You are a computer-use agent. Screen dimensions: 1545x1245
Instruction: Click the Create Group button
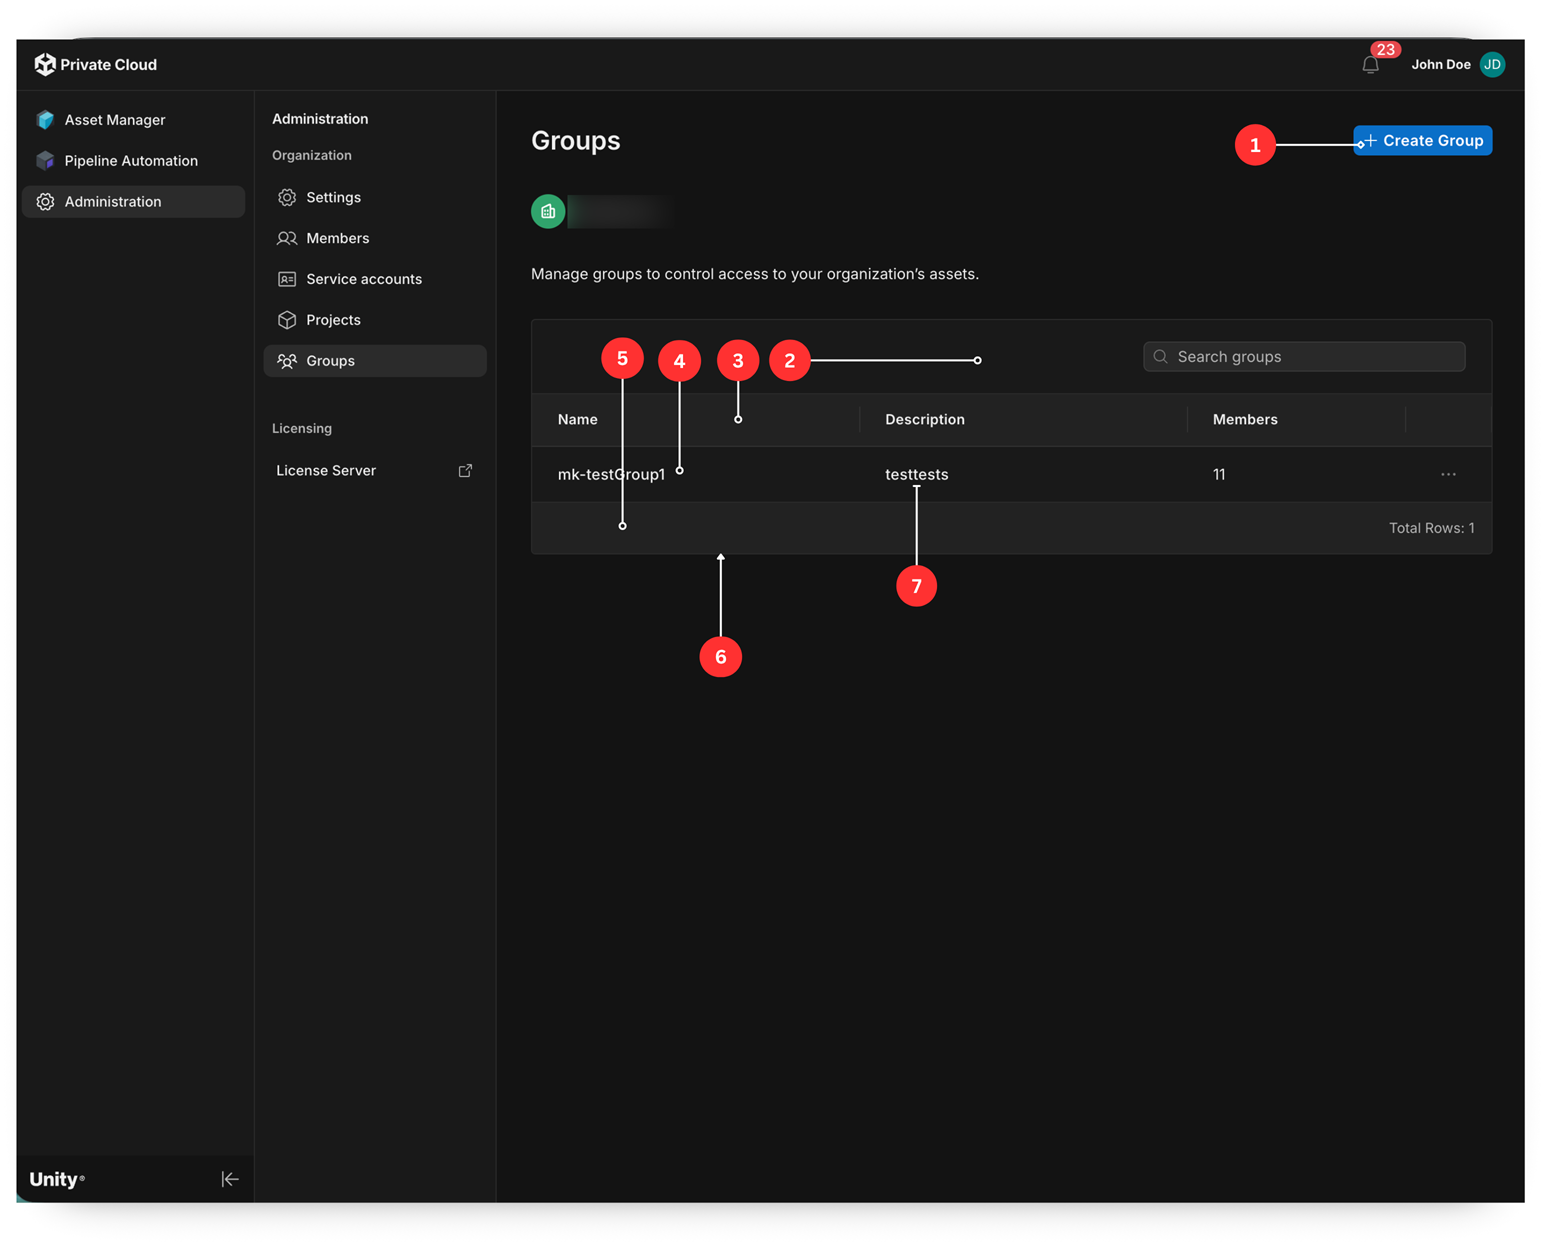click(1422, 140)
